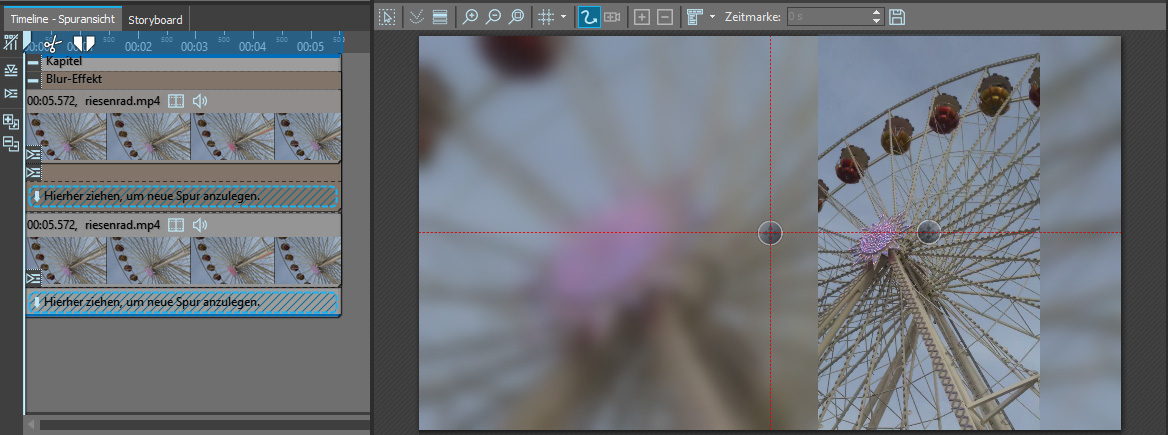
Task: Toggle sound icon on second riesenrad.mp4 clip
Action: [200, 225]
